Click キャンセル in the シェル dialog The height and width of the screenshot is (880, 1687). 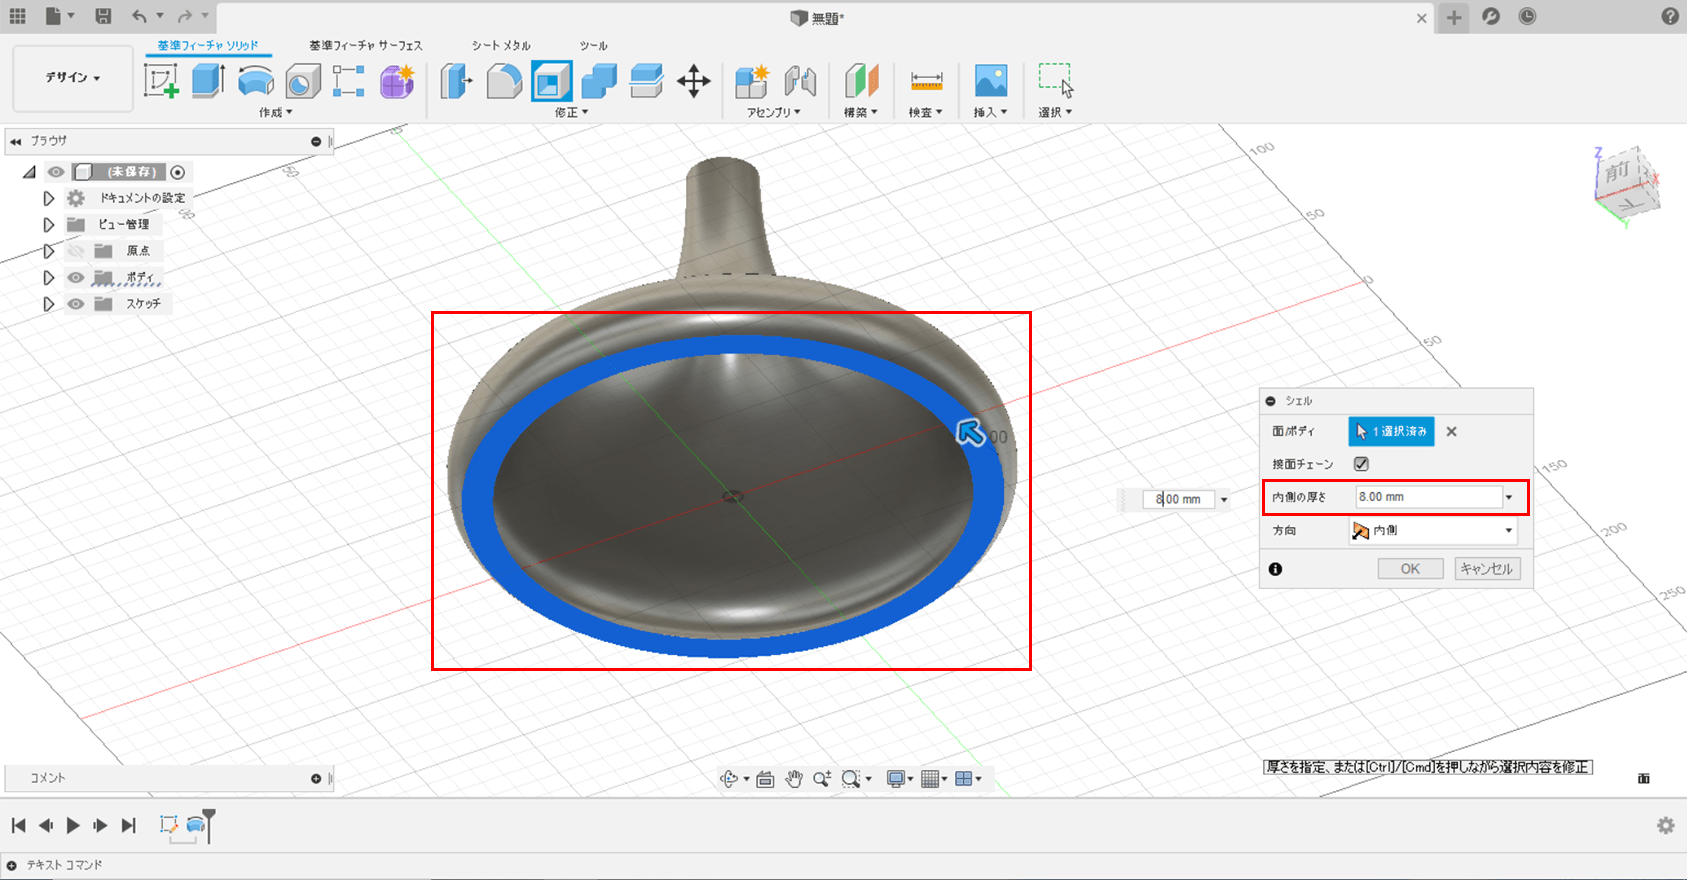pyautogui.click(x=1486, y=569)
